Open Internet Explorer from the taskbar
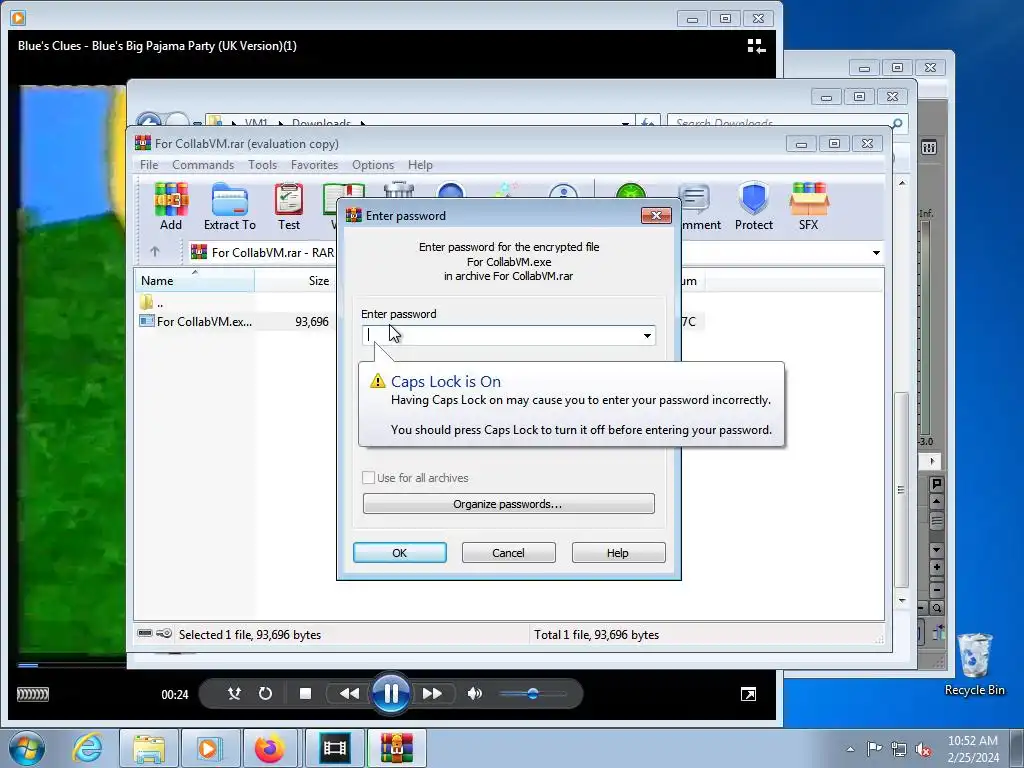Image resolution: width=1024 pixels, height=768 pixels. [88, 748]
